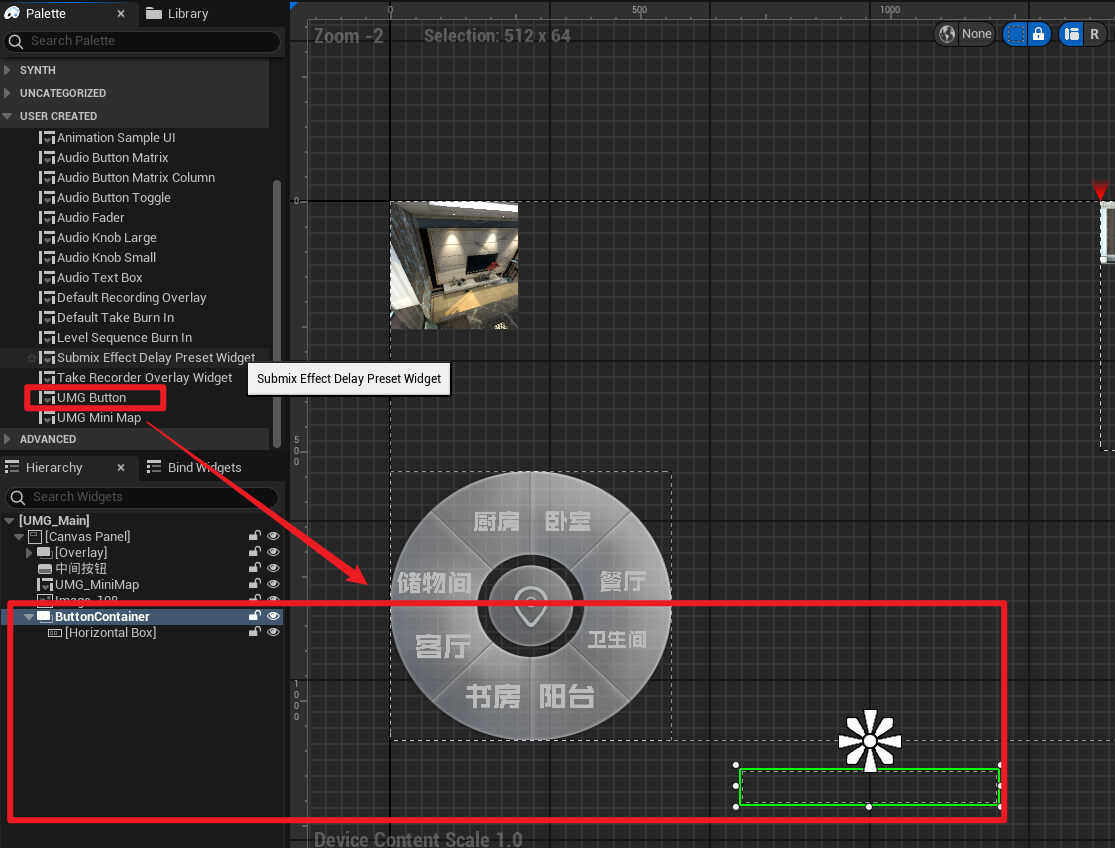Select UMG Mini Map in palette

pos(99,417)
